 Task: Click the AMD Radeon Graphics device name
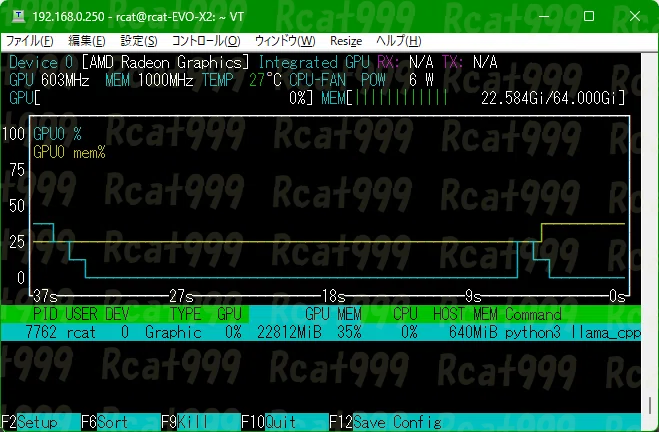coord(165,62)
